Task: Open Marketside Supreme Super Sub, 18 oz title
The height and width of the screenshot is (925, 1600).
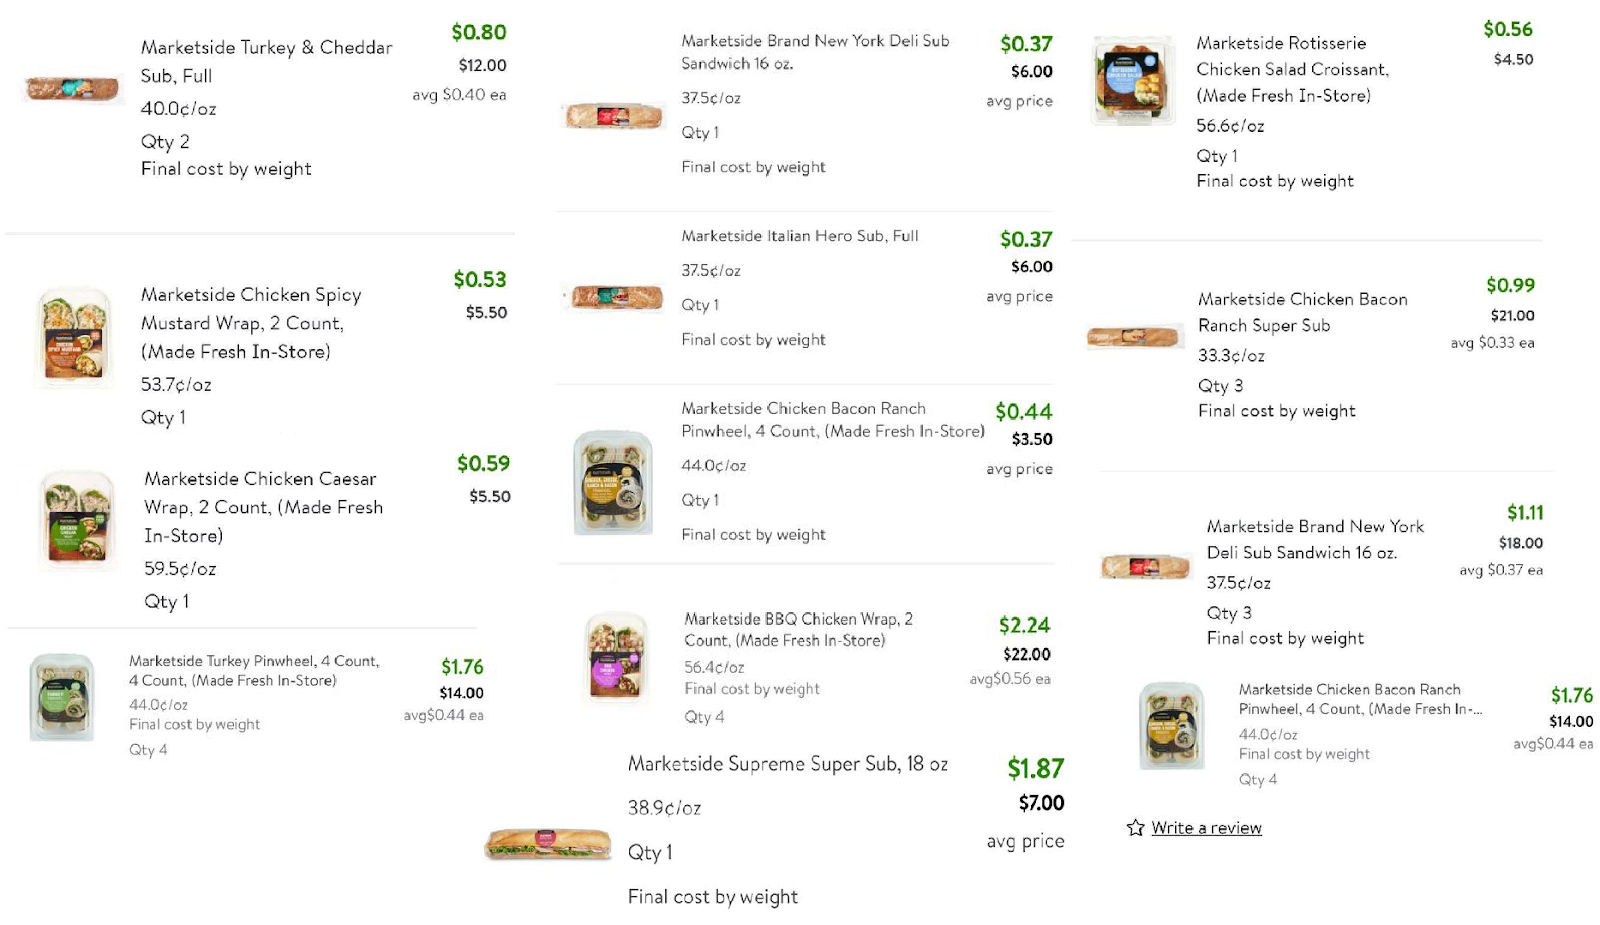Action: tap(787, 764)
